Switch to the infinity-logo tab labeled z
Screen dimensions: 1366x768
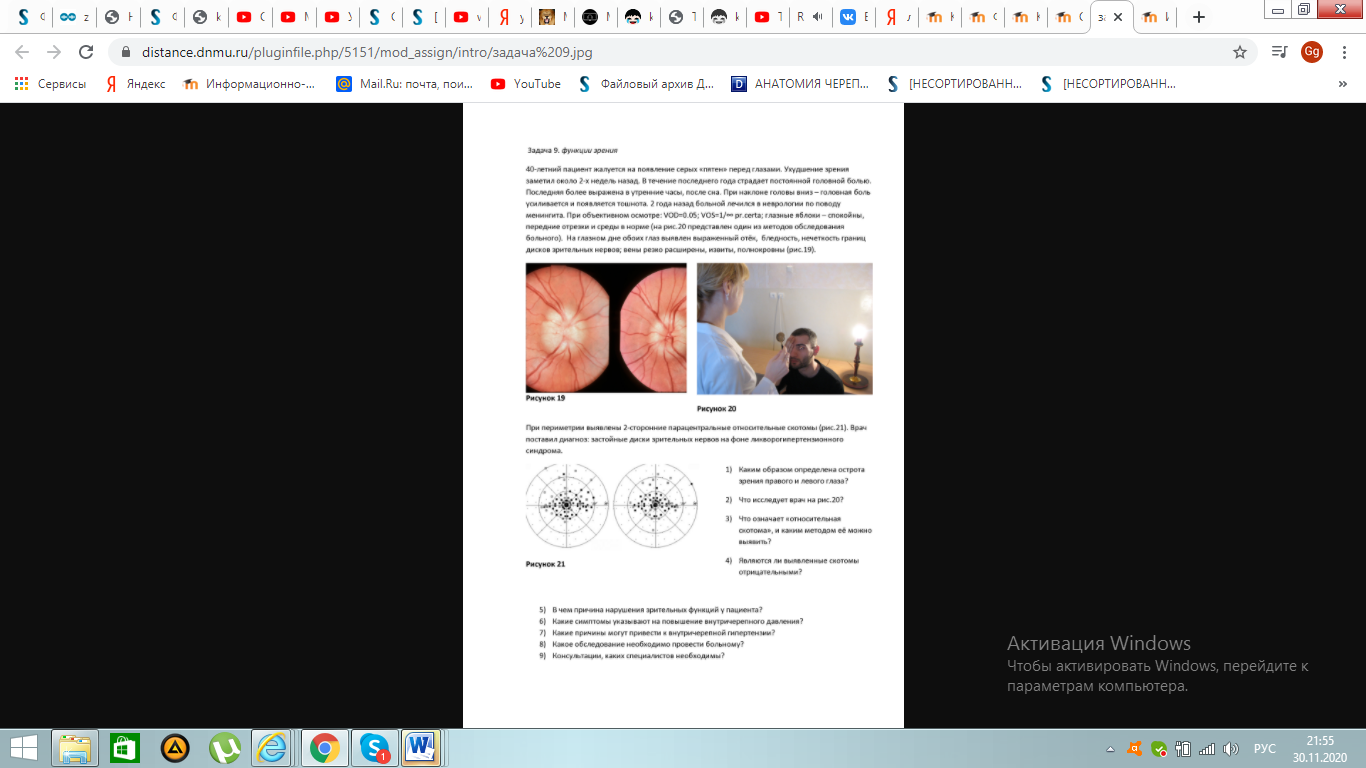click(x=75, y=17)
